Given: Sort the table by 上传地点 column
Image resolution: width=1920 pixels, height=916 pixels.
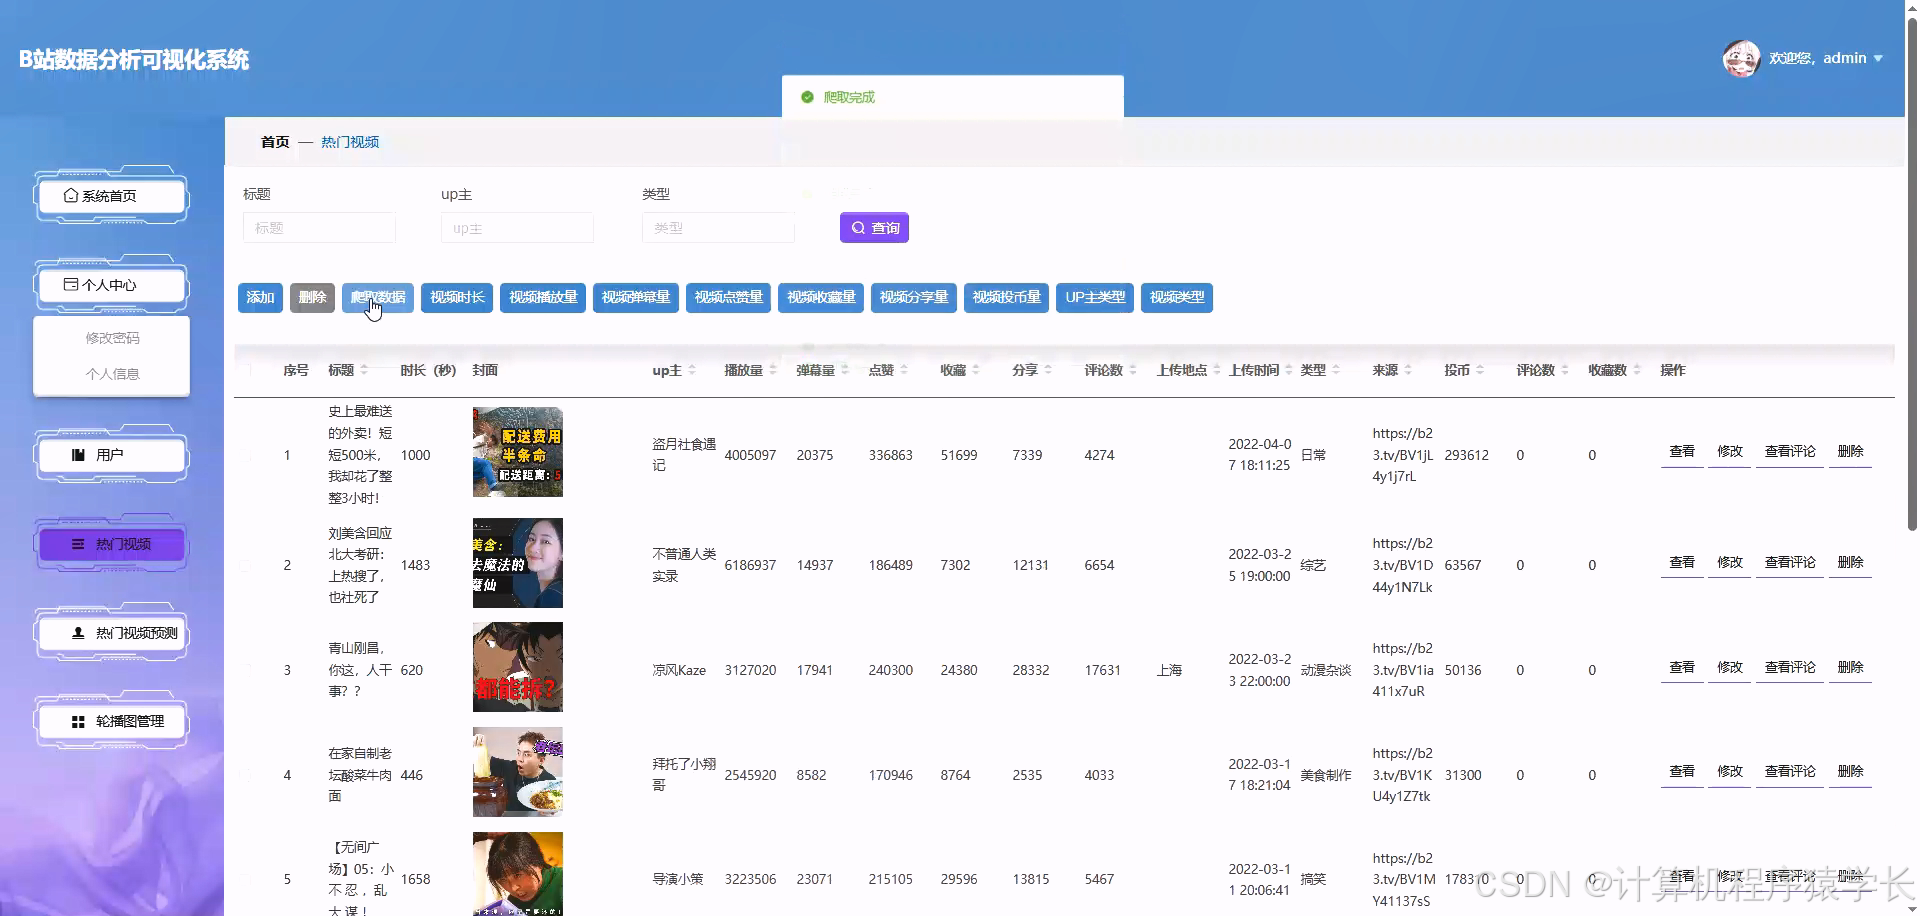Looking at the screenshot, I should pos(1217,370).
